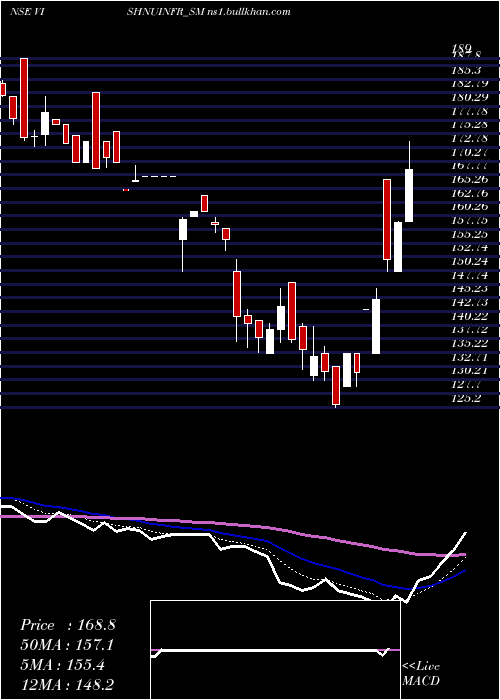Click the lowest red candle near 125.2
500x700 pixels.
coord(336,385)
